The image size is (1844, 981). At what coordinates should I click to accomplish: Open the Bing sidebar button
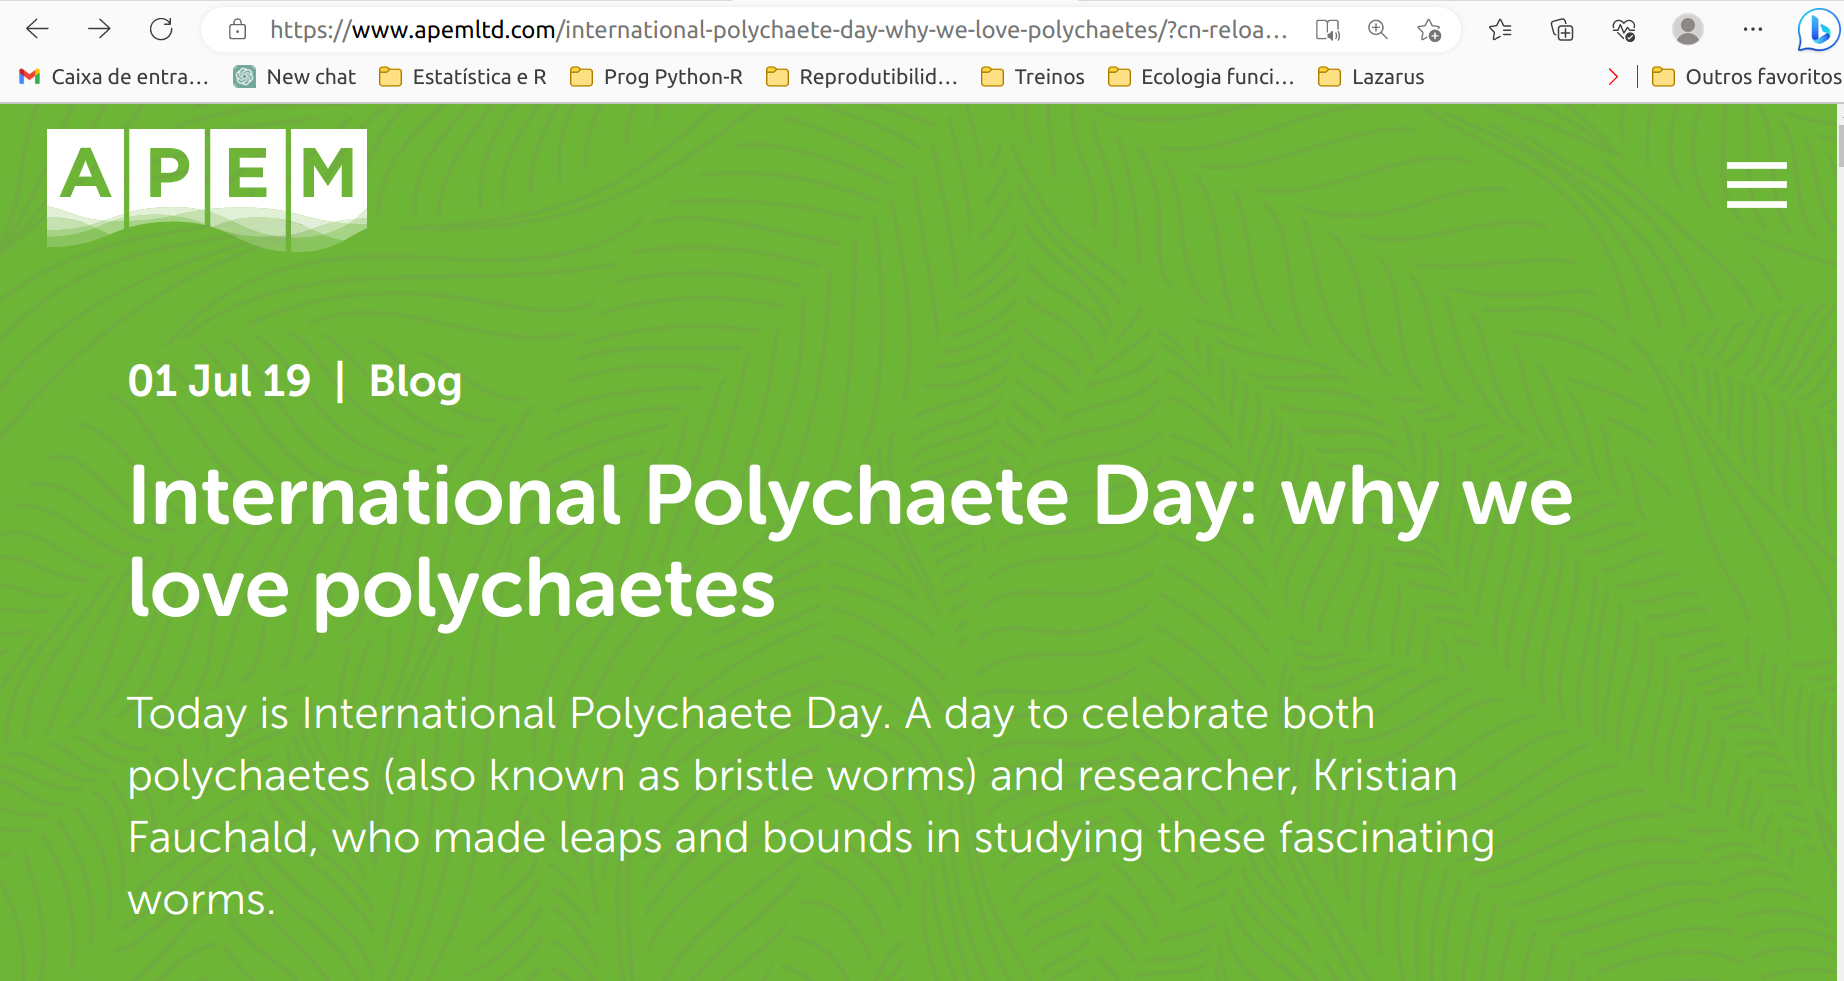(x=1817, y=30)
